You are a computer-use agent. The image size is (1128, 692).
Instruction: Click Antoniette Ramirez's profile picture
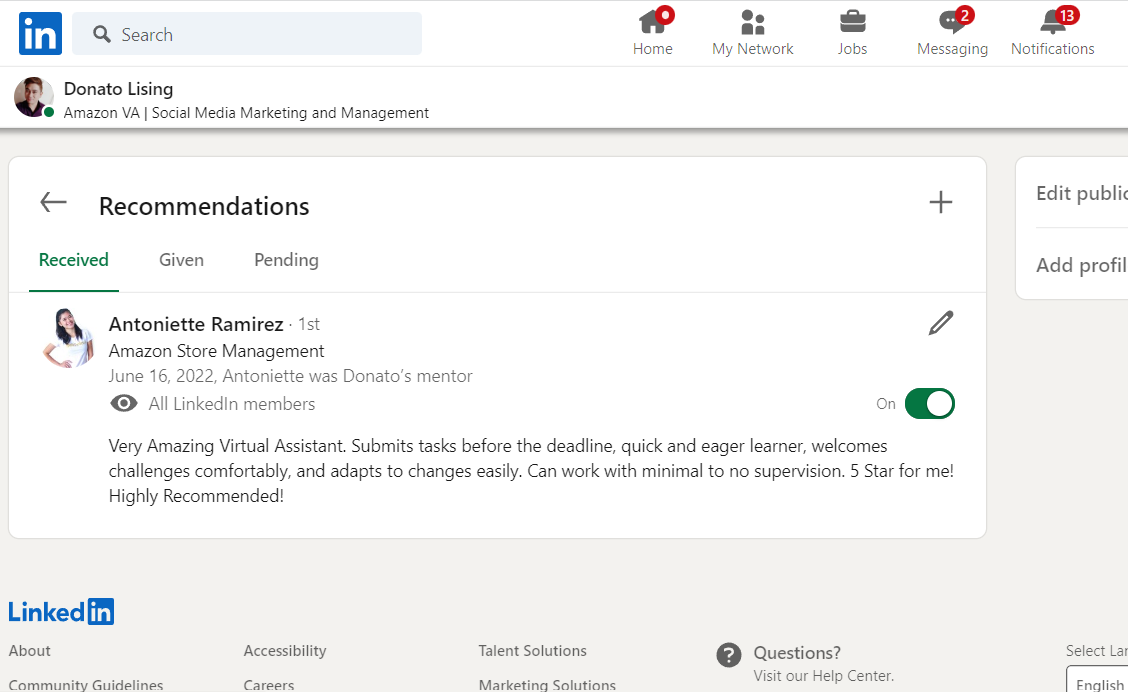pos(69,338)
